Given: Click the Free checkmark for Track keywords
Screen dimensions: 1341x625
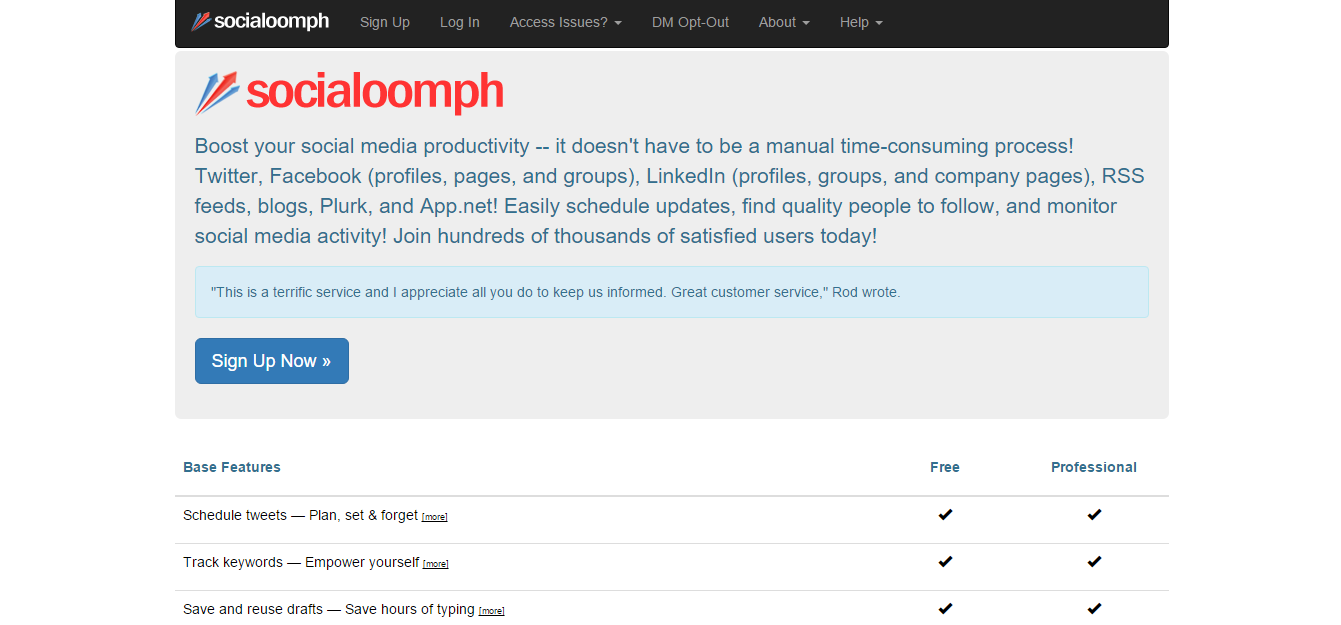Looking at the screenshot, I should pos(945,562).
